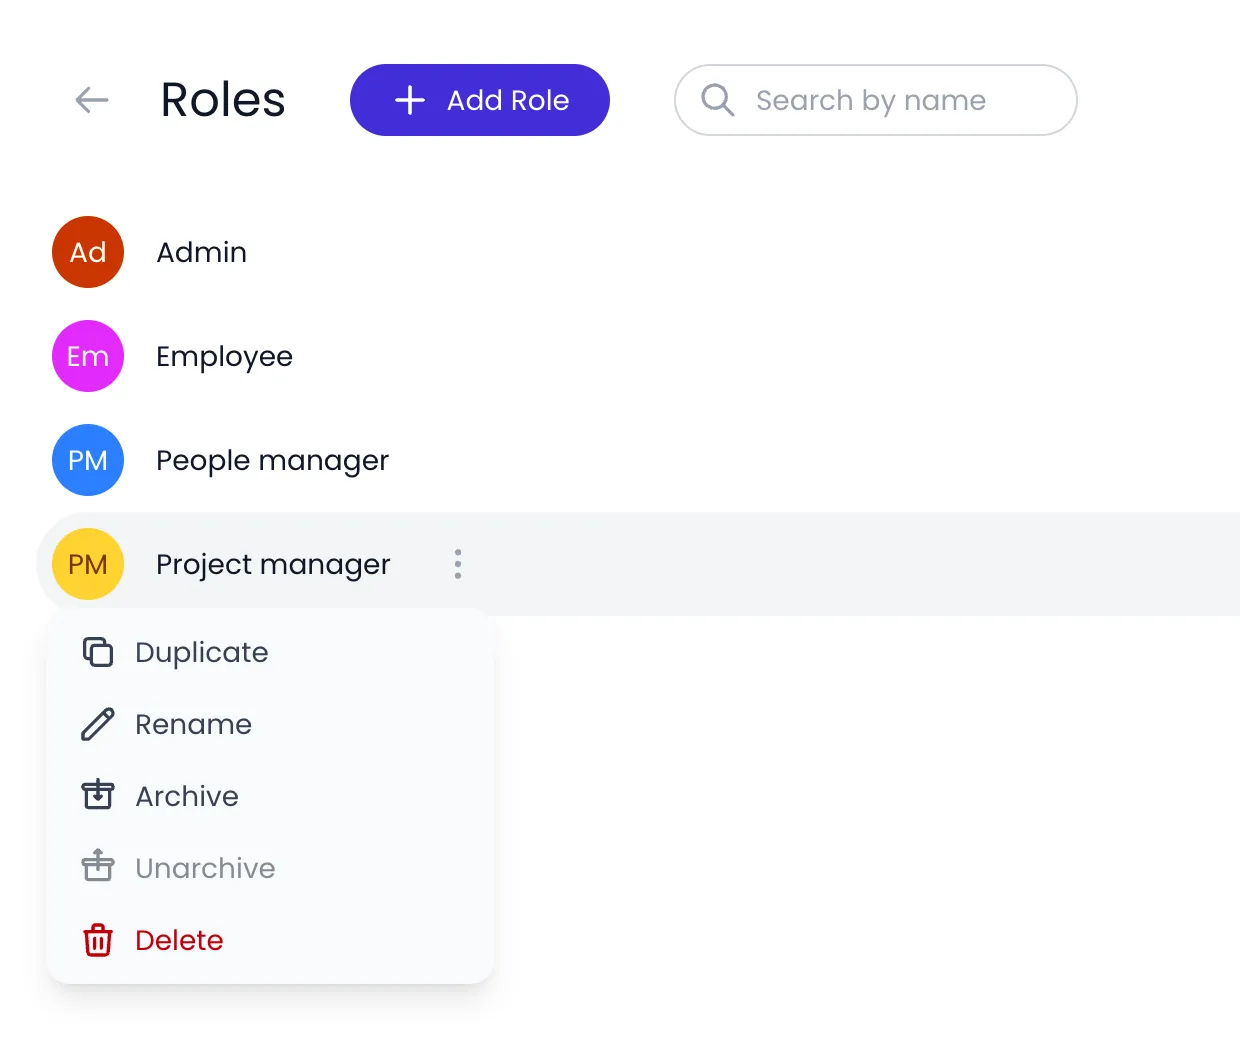Open the Employee role
Viewport: 1240px width, 1040px height.
pos(225,357)
